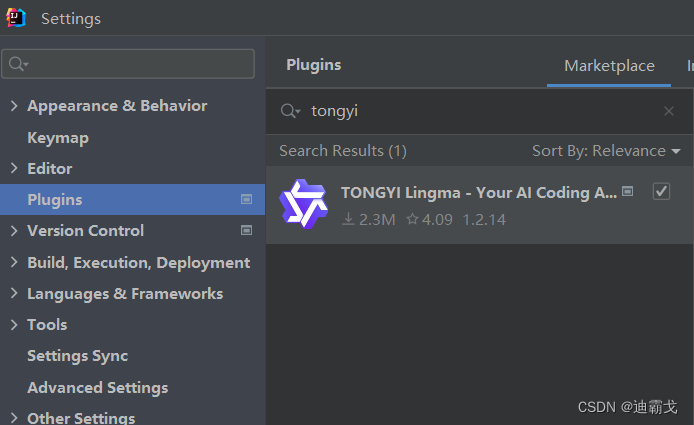694x425 pixels.
Task: Open the Keymap settings page
Action: tap(58, 138)
